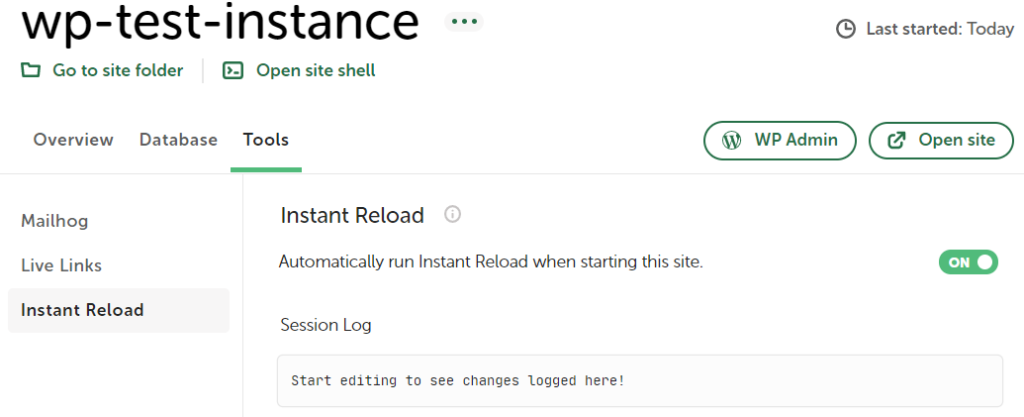Click the wp-test-instance site title

[220, 23]
